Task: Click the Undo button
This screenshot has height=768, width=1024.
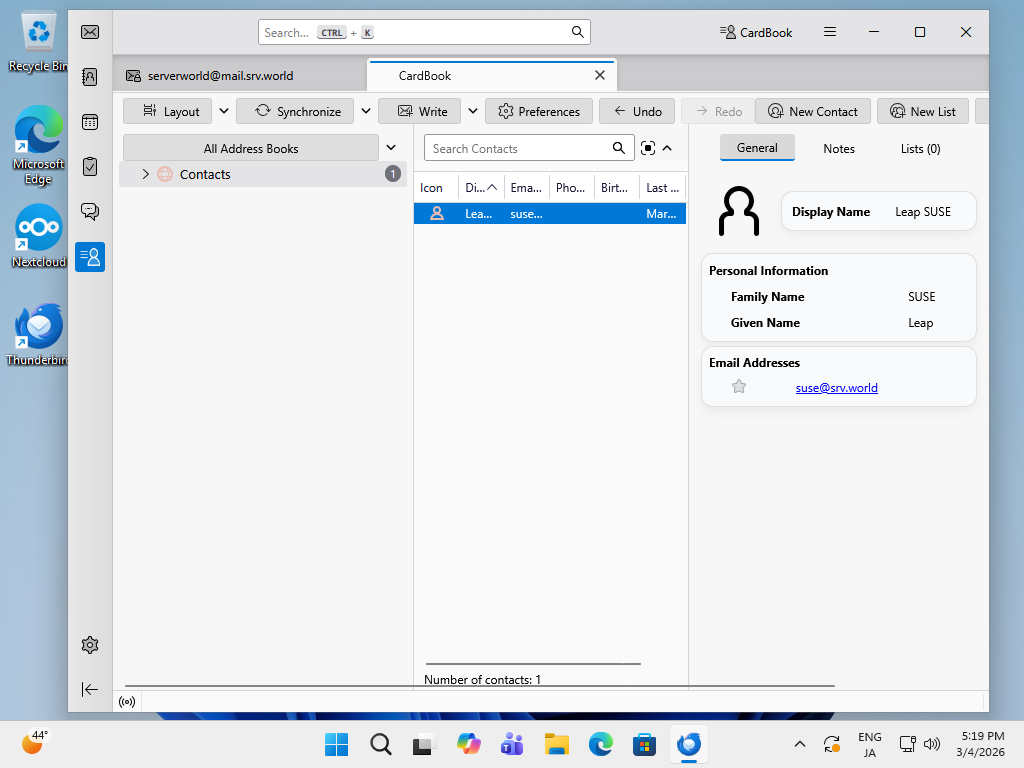Action: click(637, 111)
